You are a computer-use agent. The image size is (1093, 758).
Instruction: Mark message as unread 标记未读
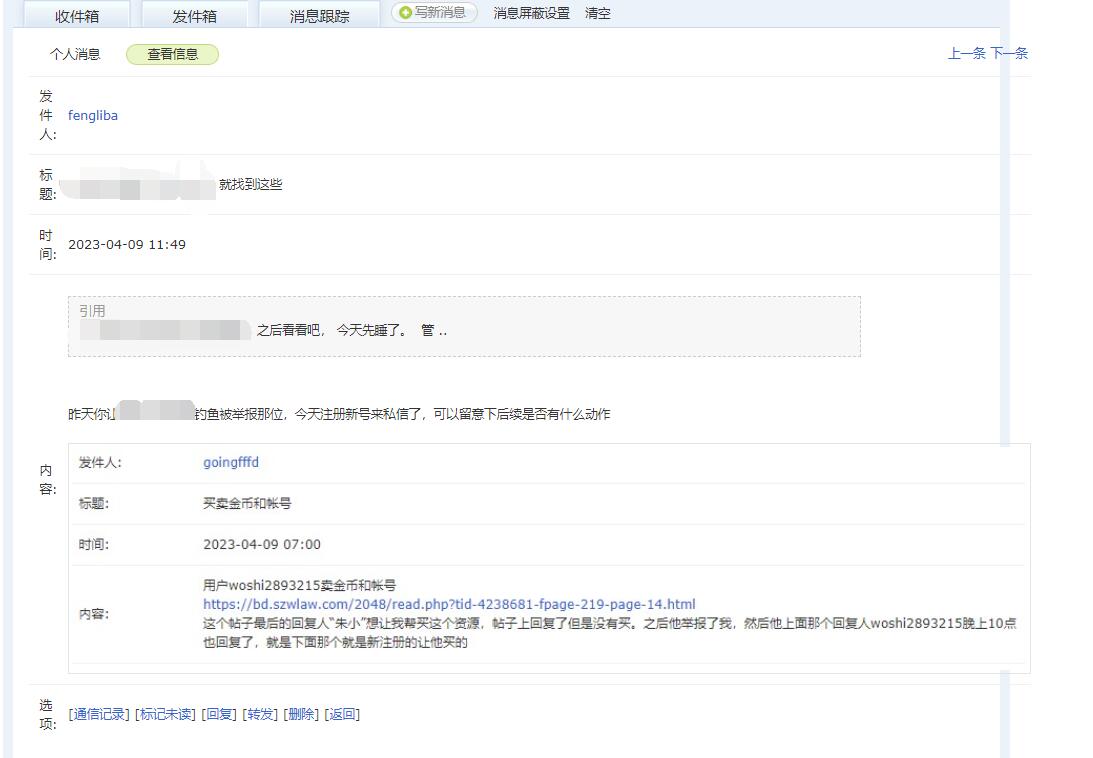[x=165, y=713]
